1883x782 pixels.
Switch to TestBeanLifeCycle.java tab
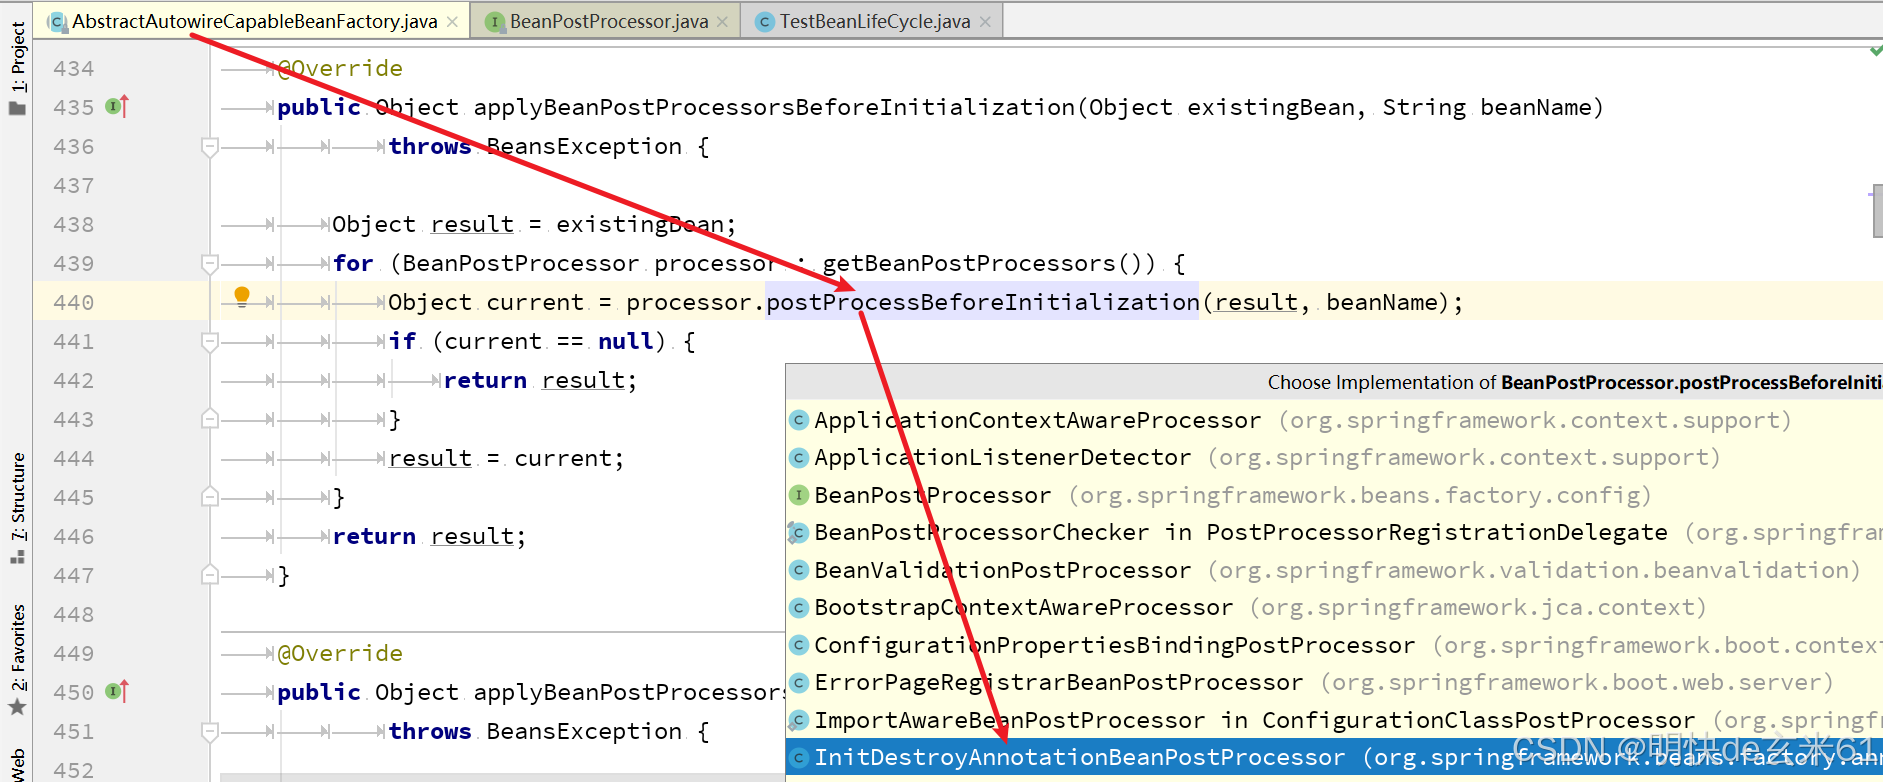[874, 21]
